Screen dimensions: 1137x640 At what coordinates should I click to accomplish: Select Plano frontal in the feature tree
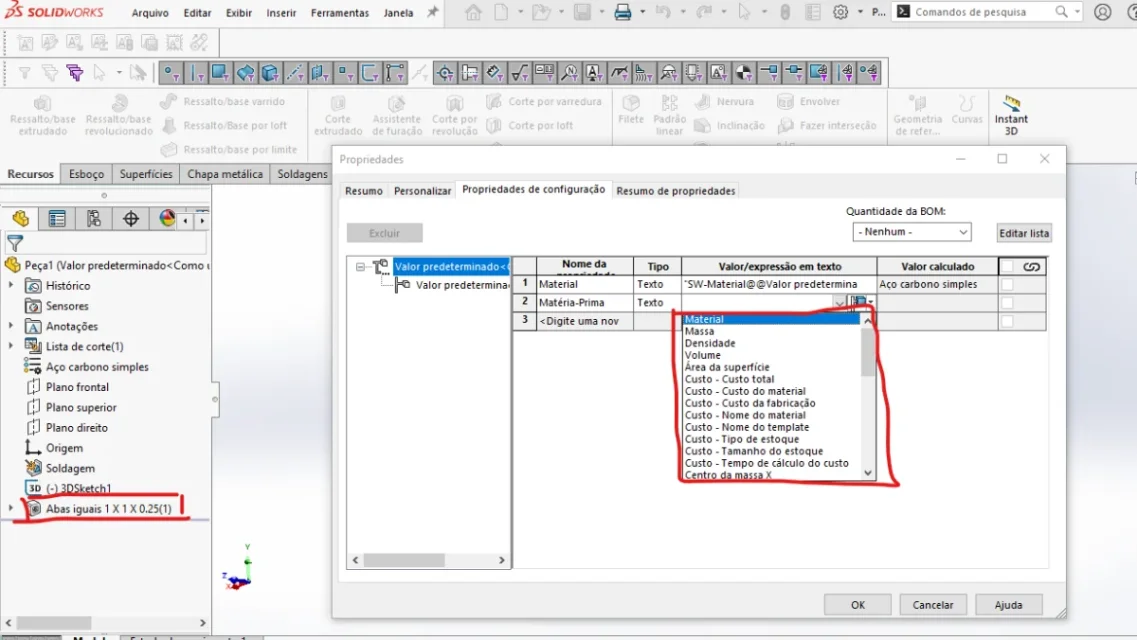point(77,387)
